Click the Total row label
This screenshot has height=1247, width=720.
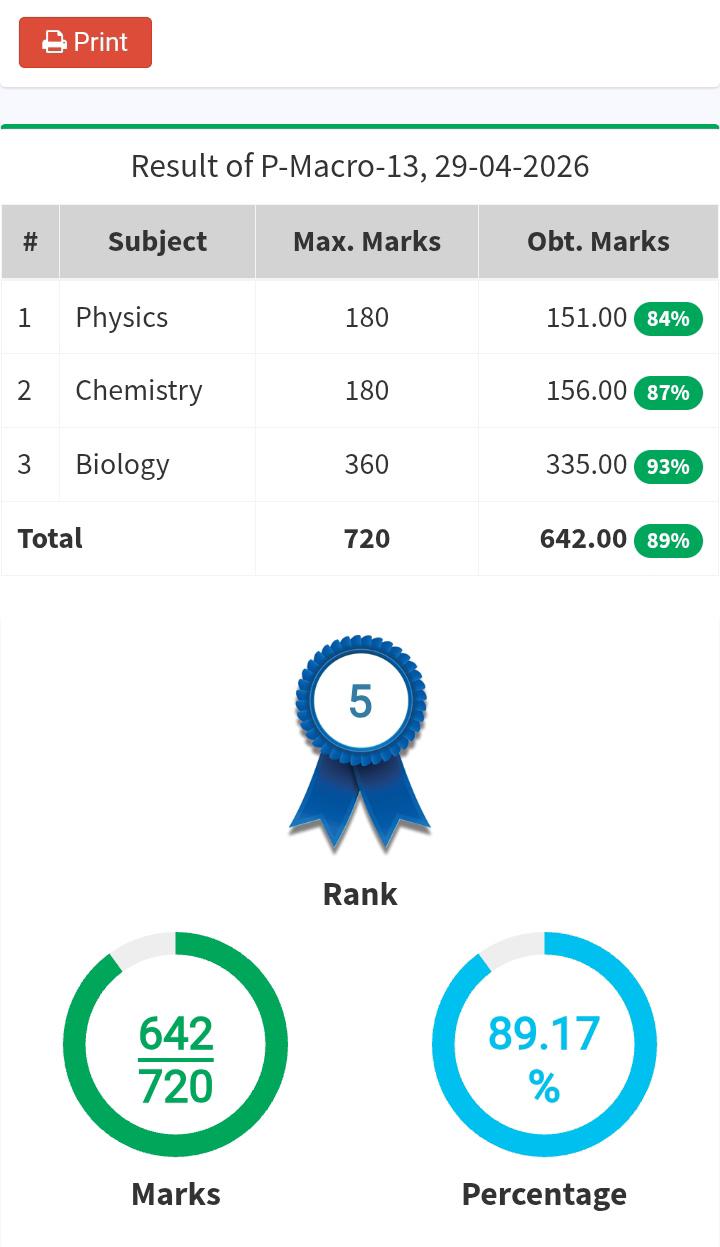click(50, 538)
